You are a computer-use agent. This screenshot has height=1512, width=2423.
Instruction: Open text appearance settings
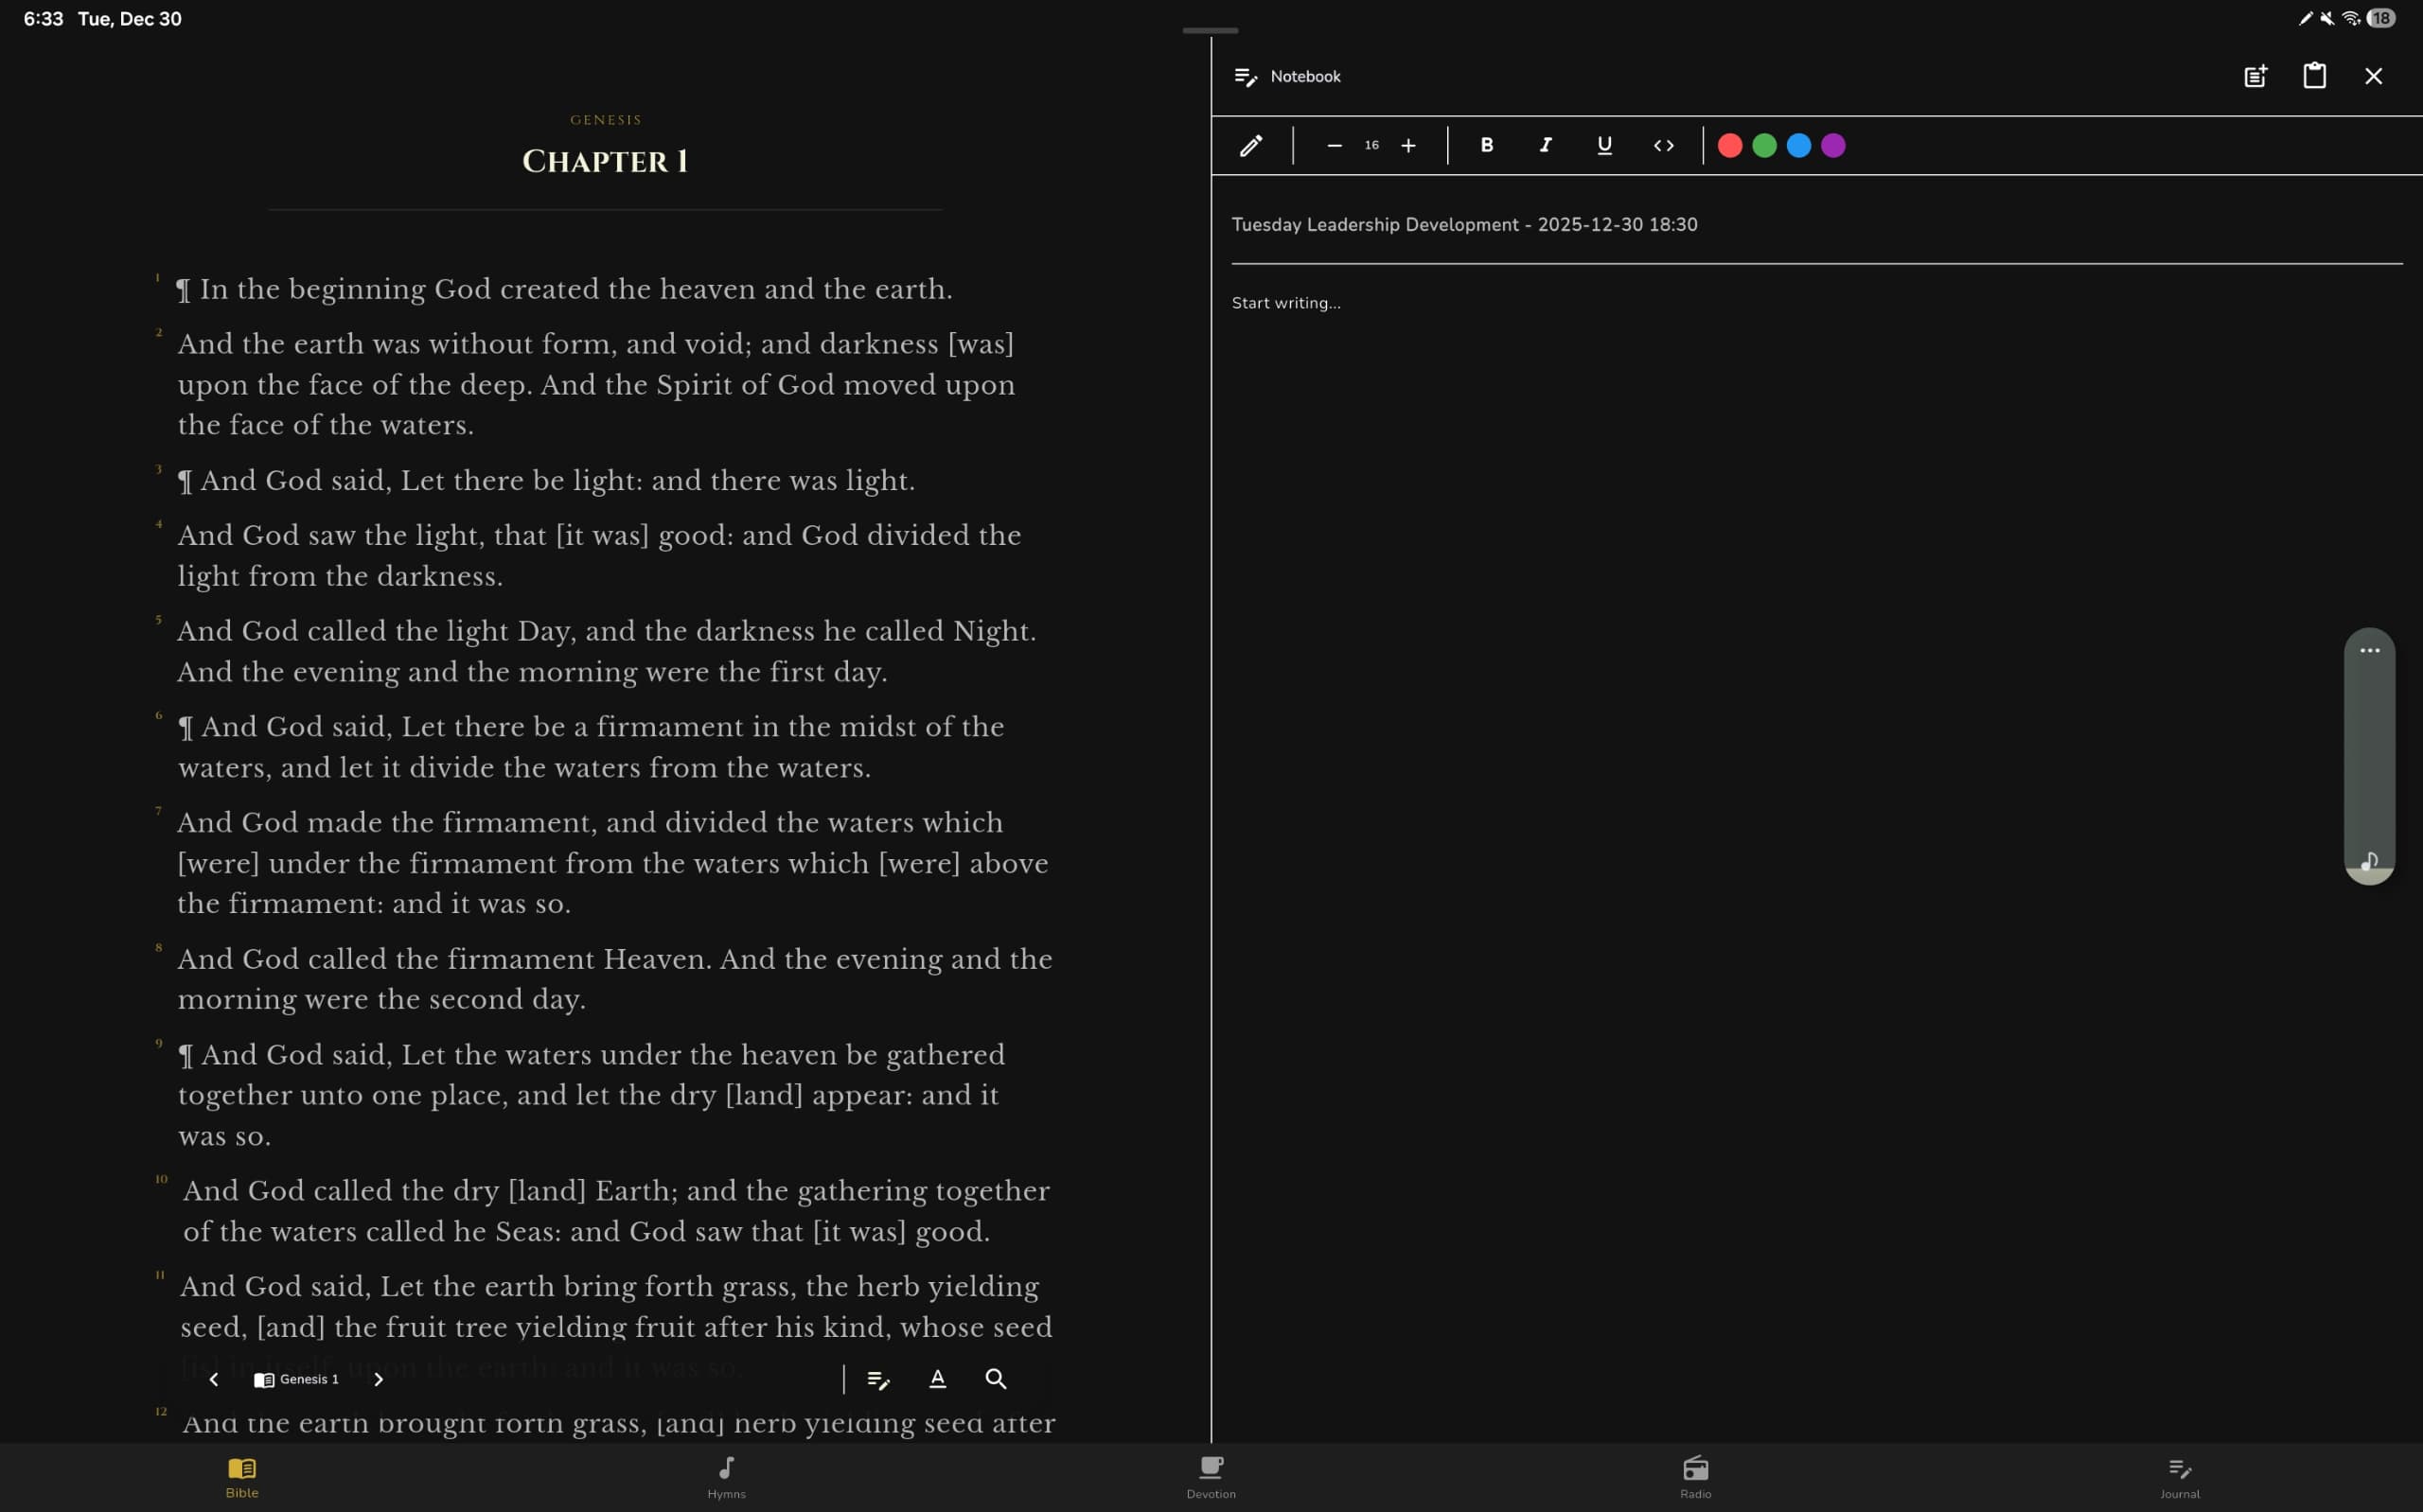click(937, 1379)
